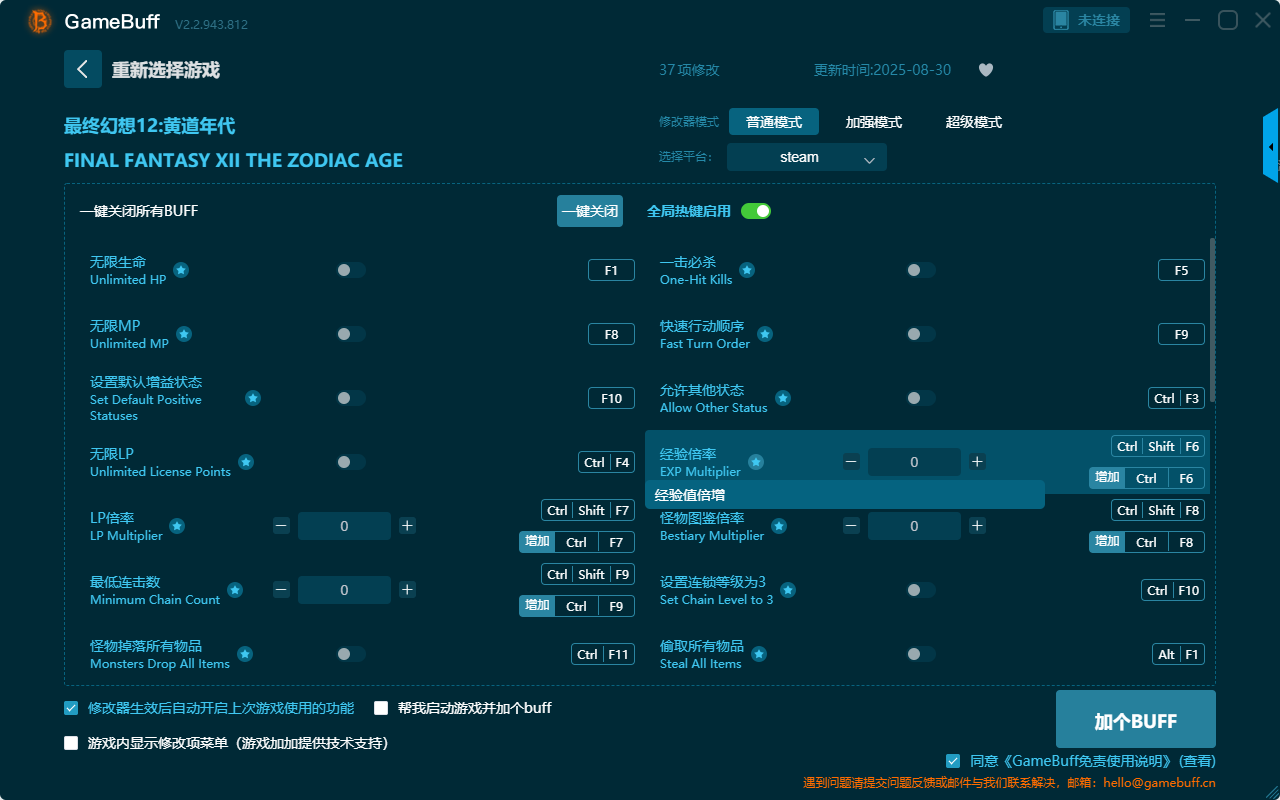Toggle Unlimited HP switch
This screenshot has width=1280, height=800.
[x=351, y=270]
